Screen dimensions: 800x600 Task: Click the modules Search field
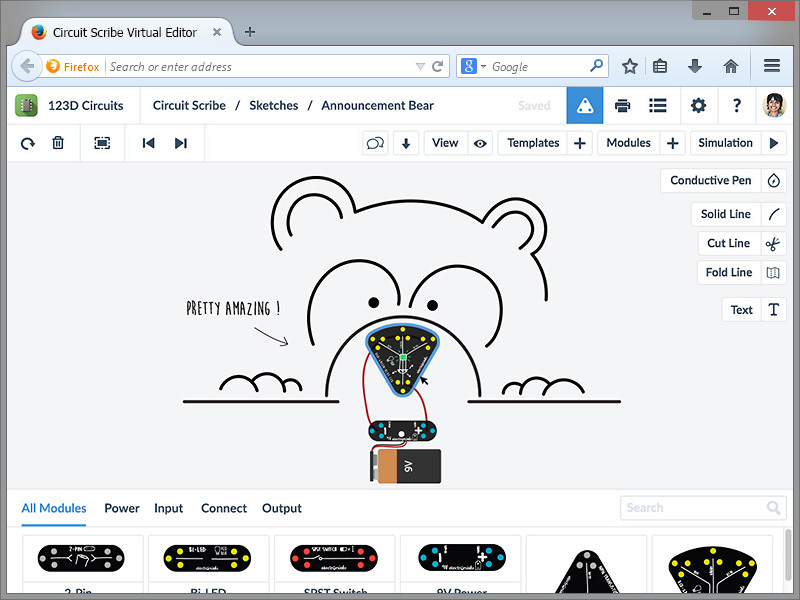(703, 508)
